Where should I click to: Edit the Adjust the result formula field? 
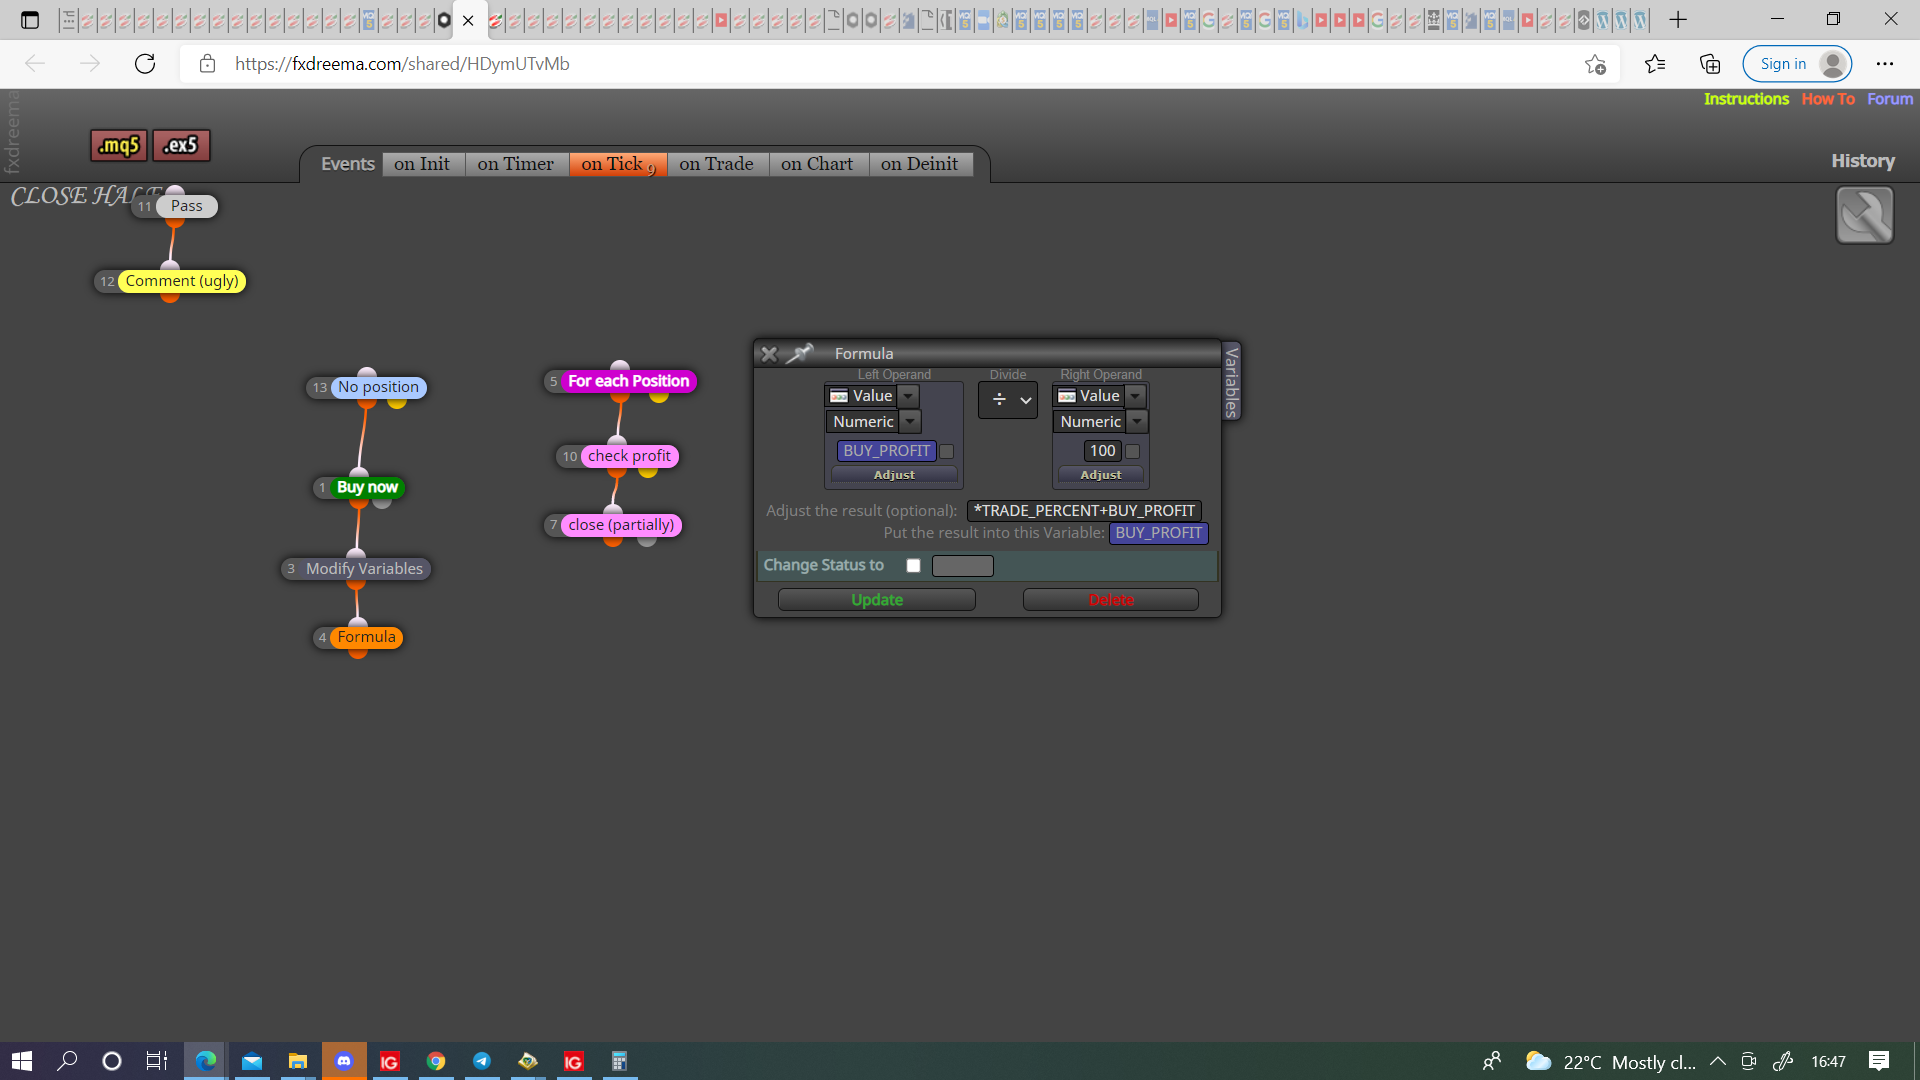click(1084, 511)
